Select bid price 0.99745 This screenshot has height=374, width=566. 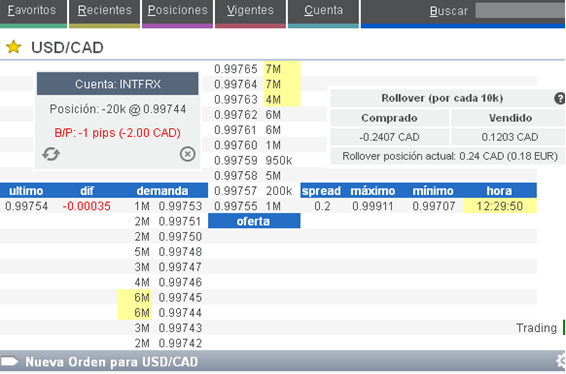click(x=180, y=297)
